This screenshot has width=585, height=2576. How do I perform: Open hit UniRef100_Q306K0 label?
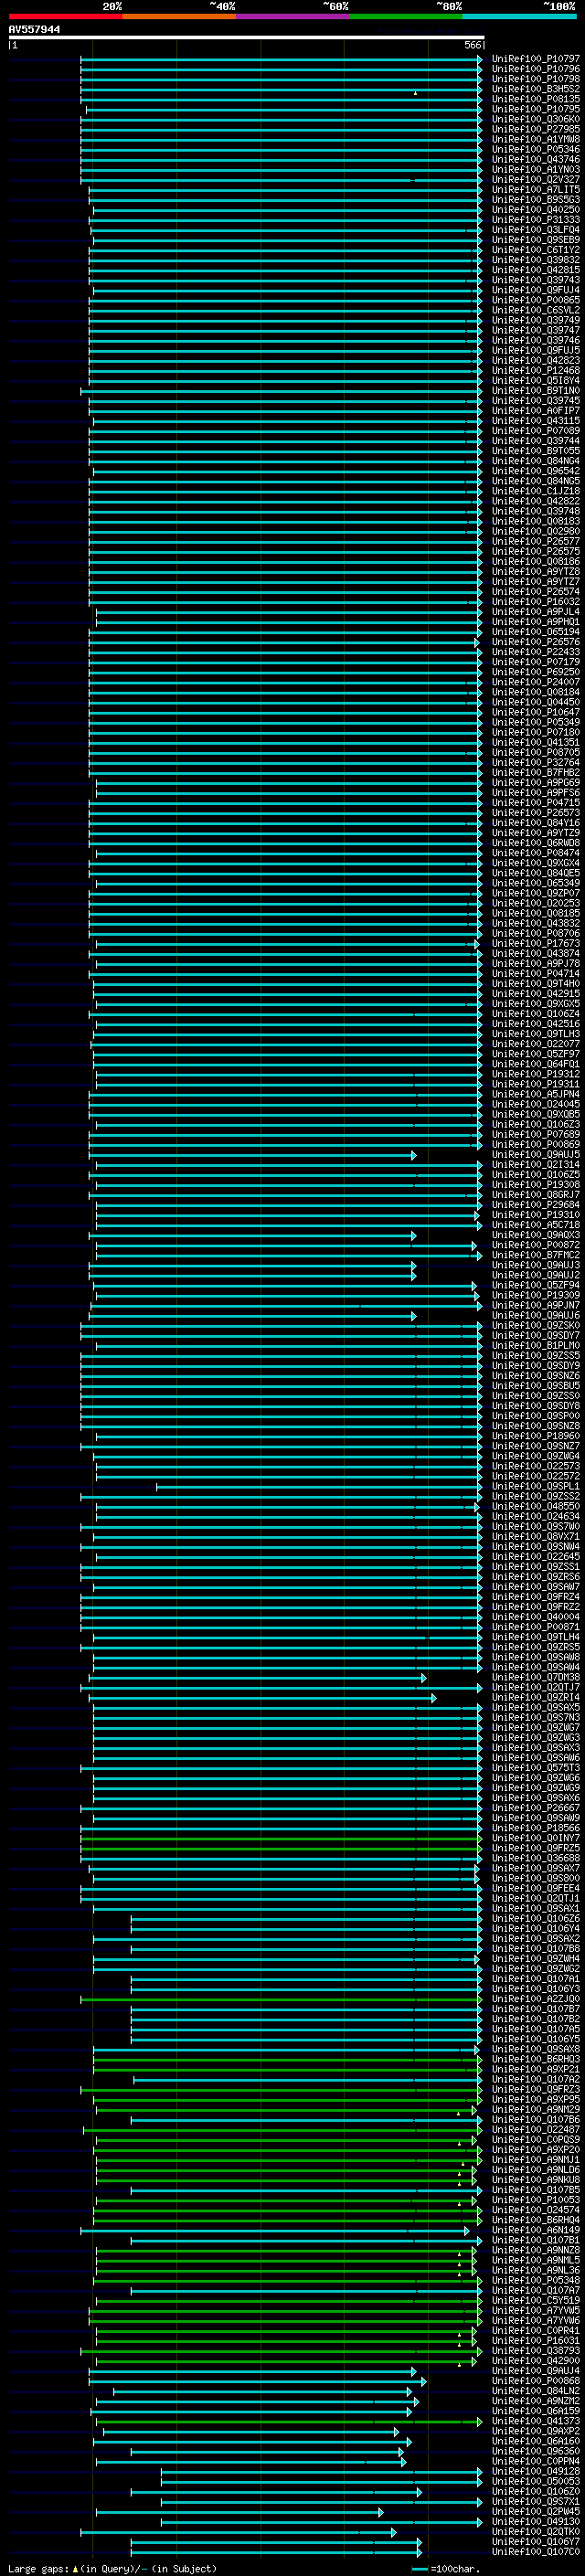point(536,119)
